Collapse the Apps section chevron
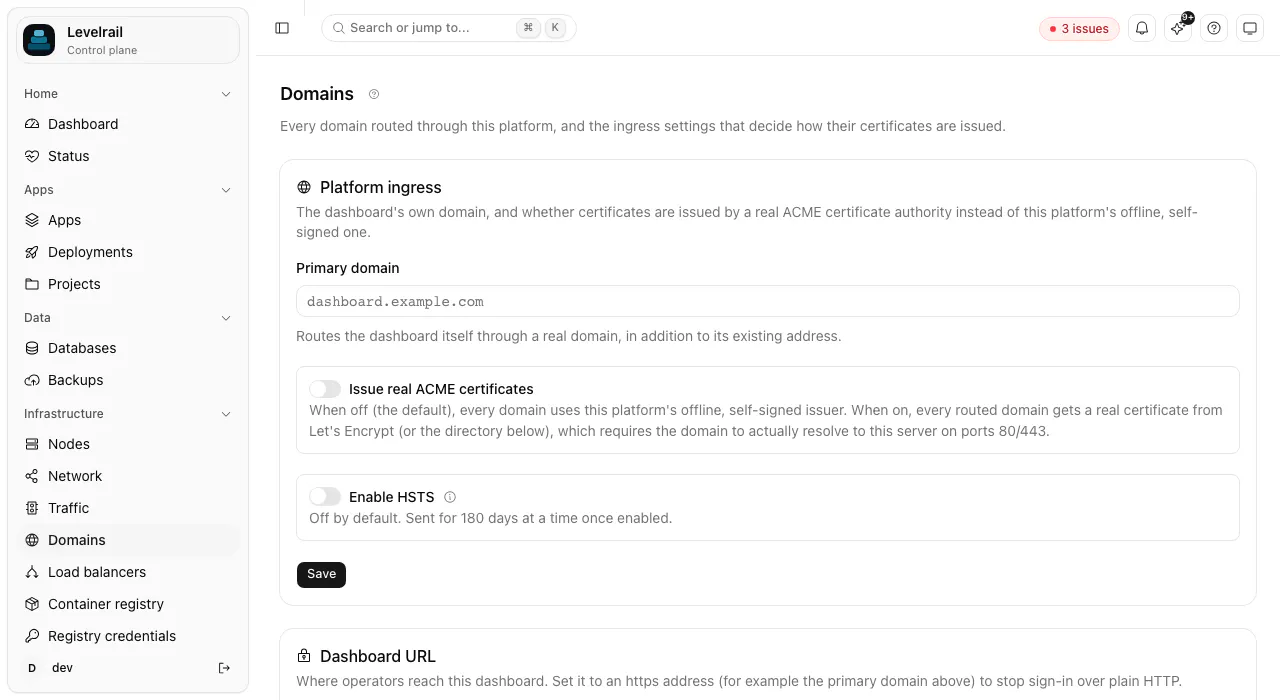Image resolution: width=1280 pixels, height=700 pixels. [226, 190]
